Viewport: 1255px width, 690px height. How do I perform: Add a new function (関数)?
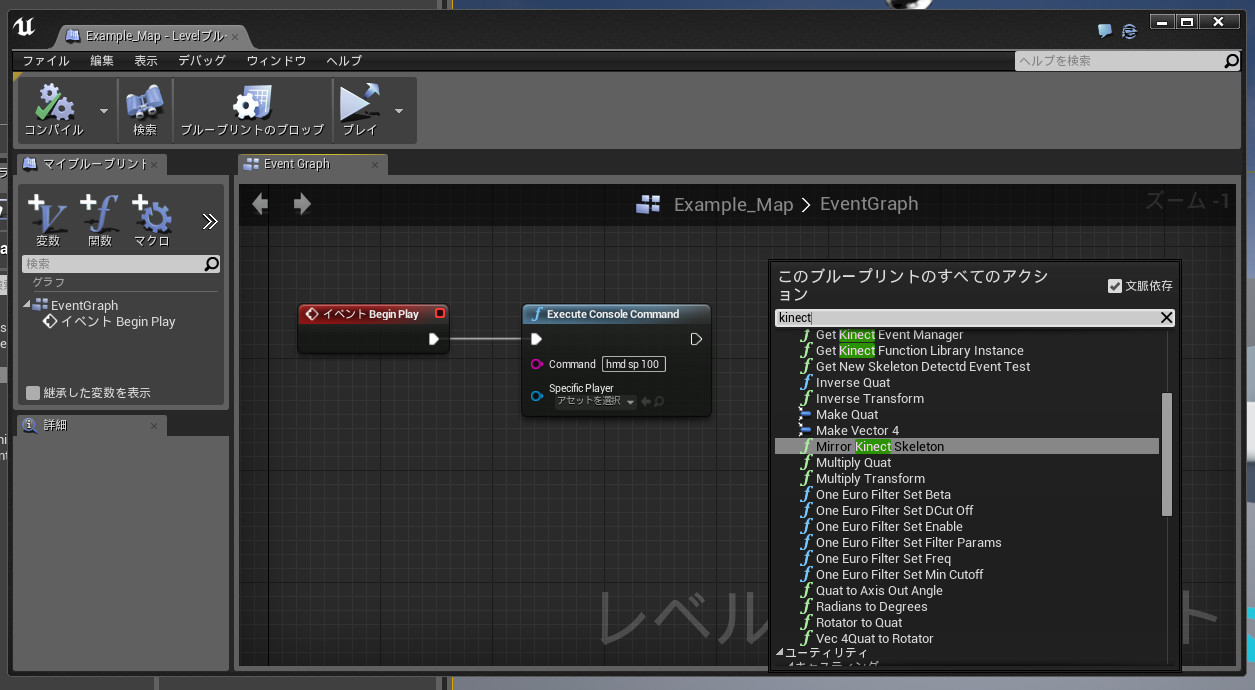(99, 221)
